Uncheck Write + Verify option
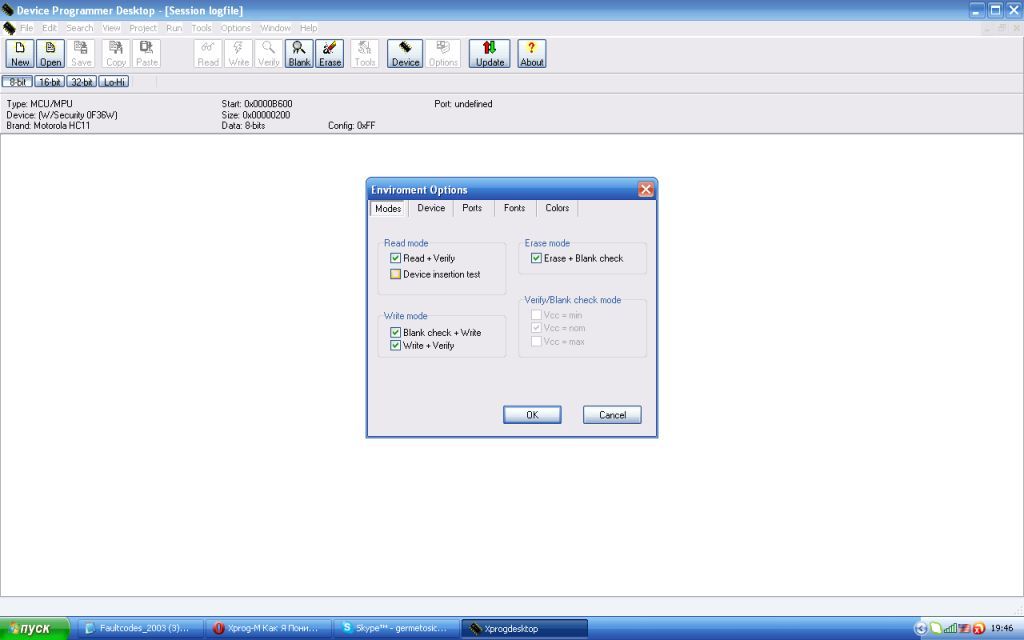 coord(395,345)
